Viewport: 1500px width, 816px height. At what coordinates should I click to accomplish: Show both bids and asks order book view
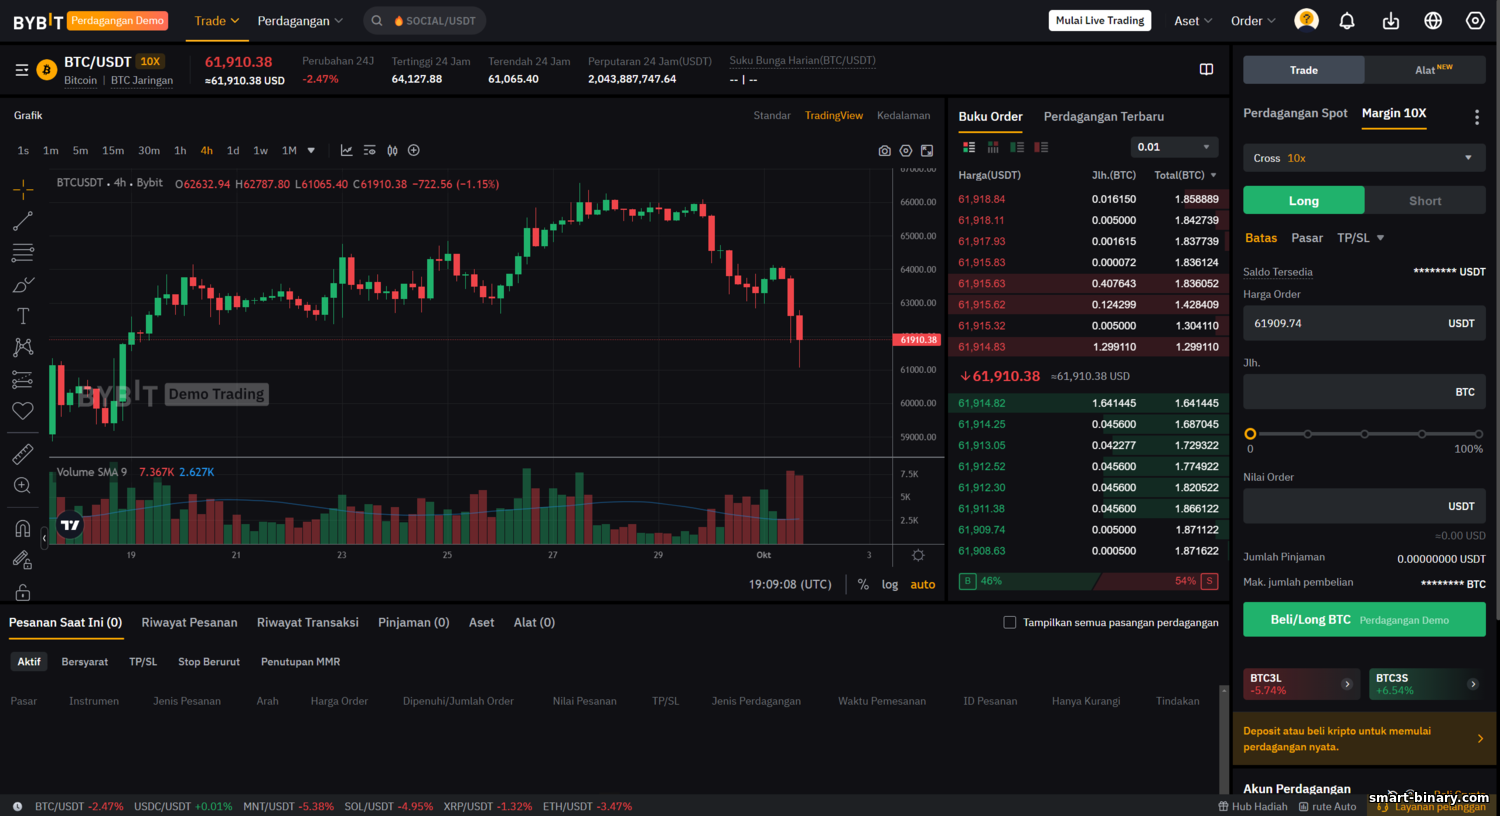pyautogui.click(x=969, y=147)
